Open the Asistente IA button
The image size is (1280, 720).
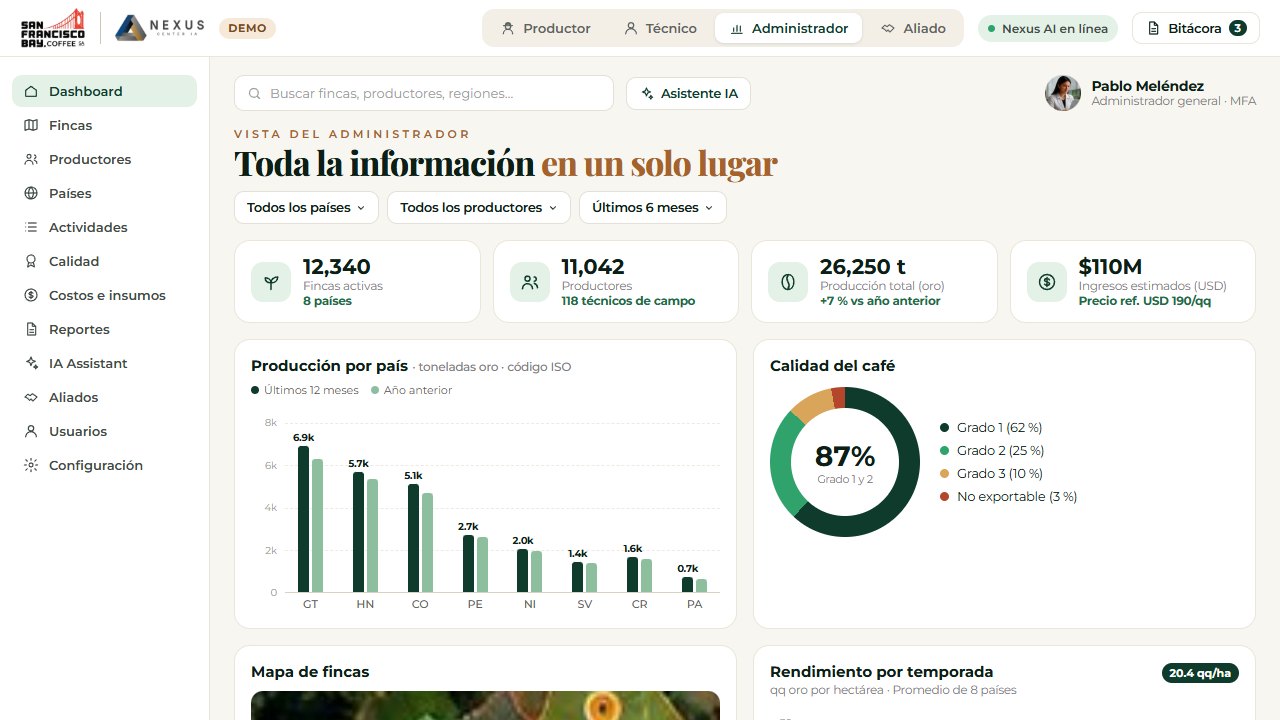click(688, 93)
